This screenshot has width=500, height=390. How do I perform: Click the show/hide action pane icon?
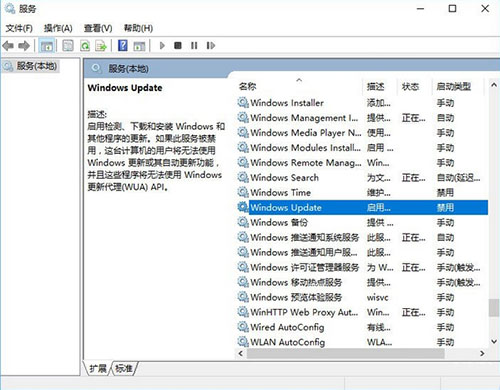pos(139,45)
